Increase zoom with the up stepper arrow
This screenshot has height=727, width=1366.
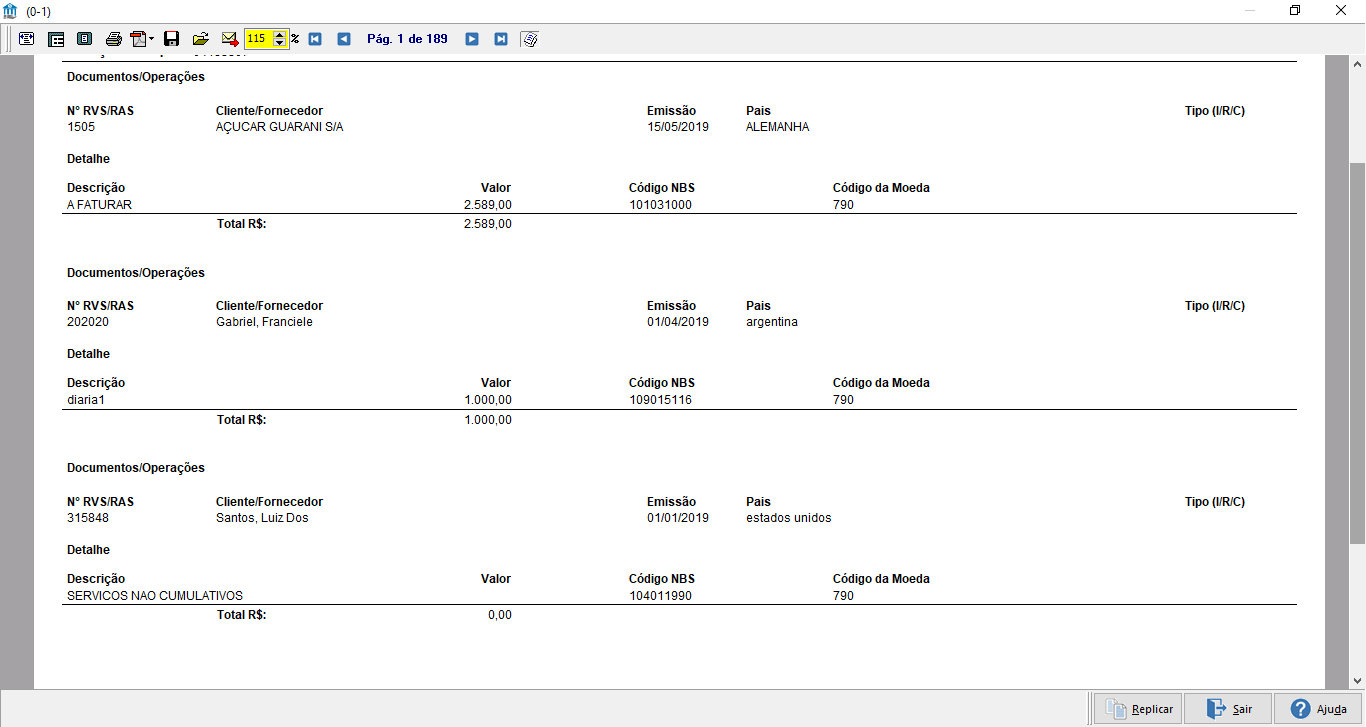280,35
